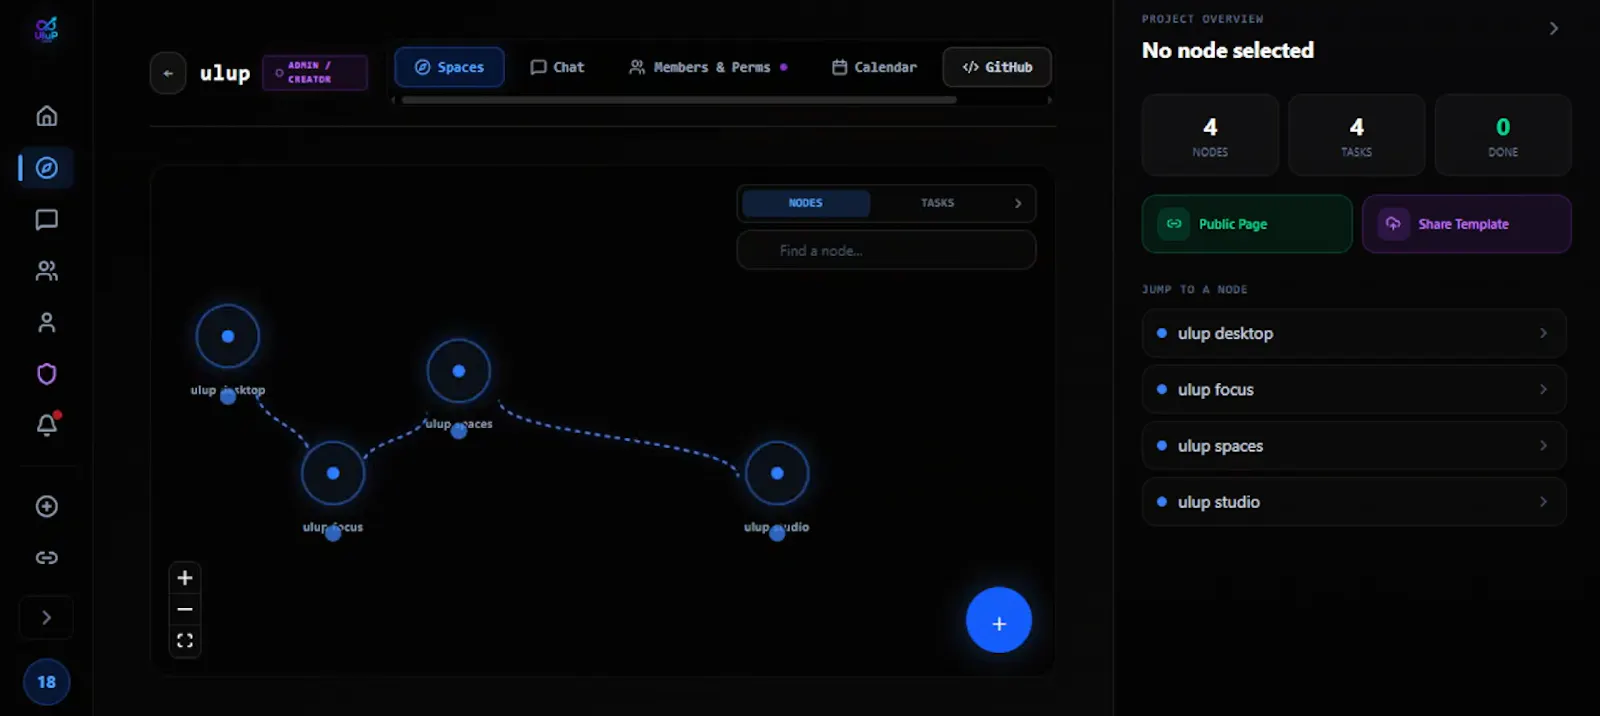Open the ulup logo in sidebar

click(x=46, y=30)
